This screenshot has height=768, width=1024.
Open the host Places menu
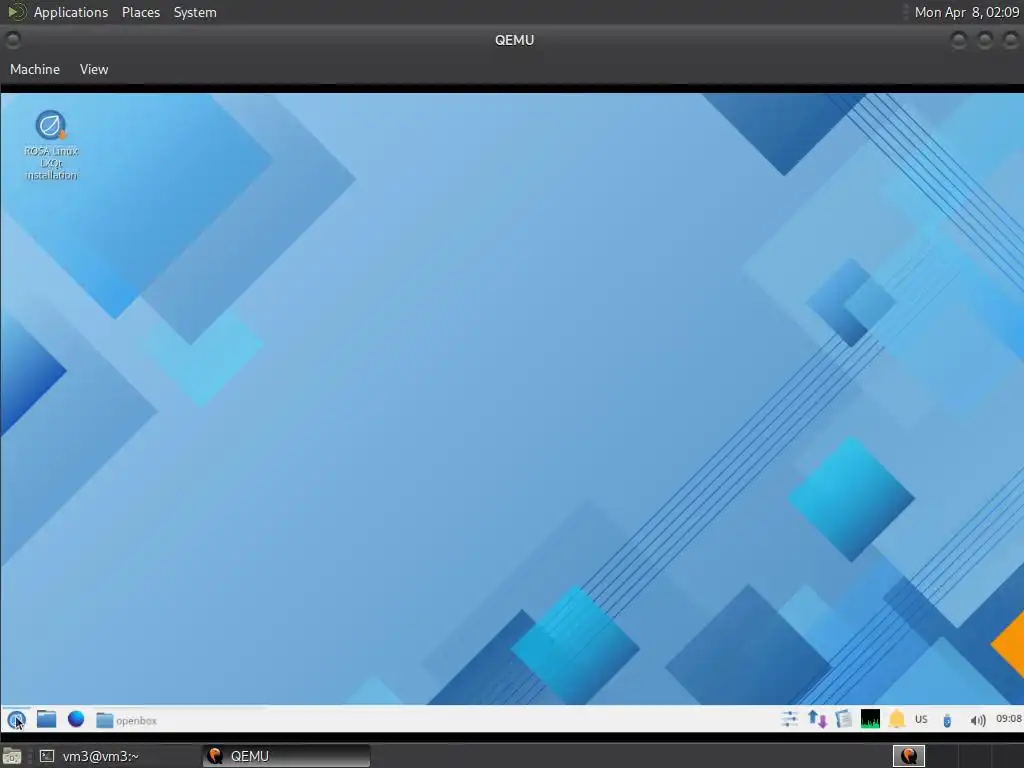point(140,12)
